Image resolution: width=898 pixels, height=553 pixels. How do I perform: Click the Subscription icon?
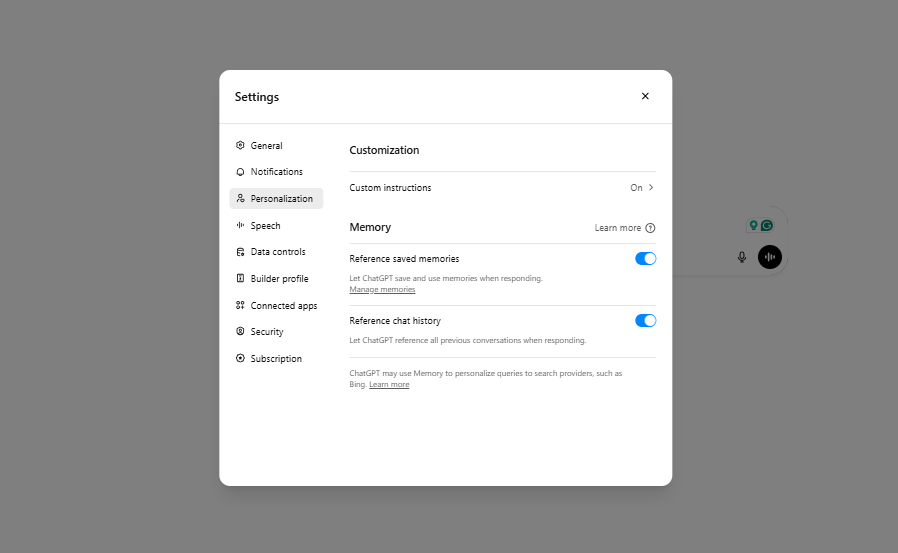[x=240, y=359]
